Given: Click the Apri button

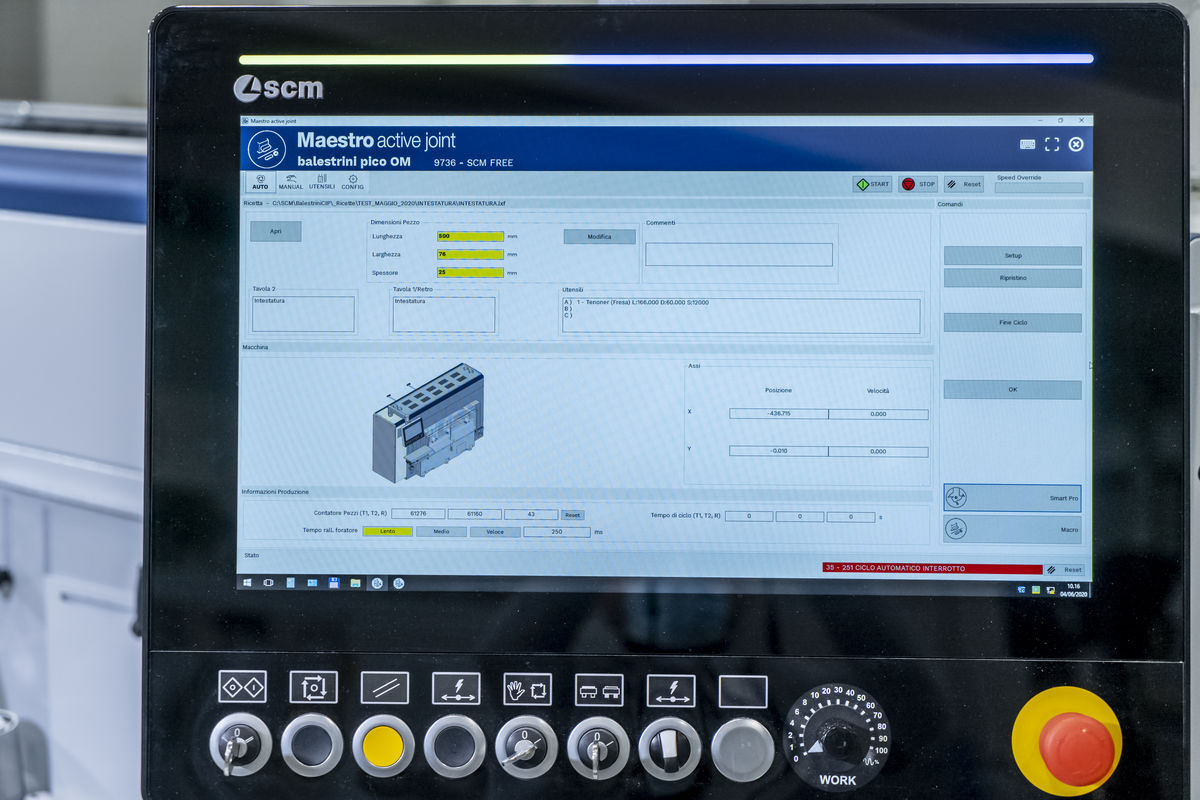Looking at the screenshot, I should click(276, 231).
